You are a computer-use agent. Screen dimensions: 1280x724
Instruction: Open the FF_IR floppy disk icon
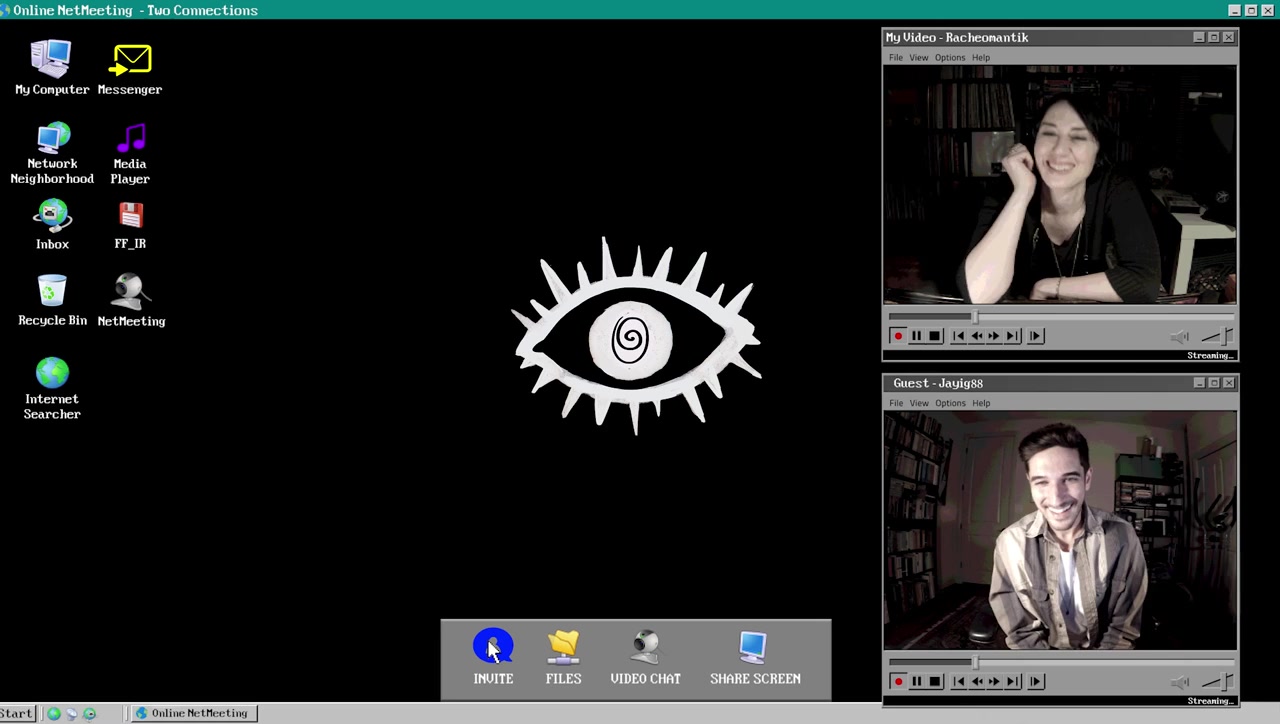(130, 217)
